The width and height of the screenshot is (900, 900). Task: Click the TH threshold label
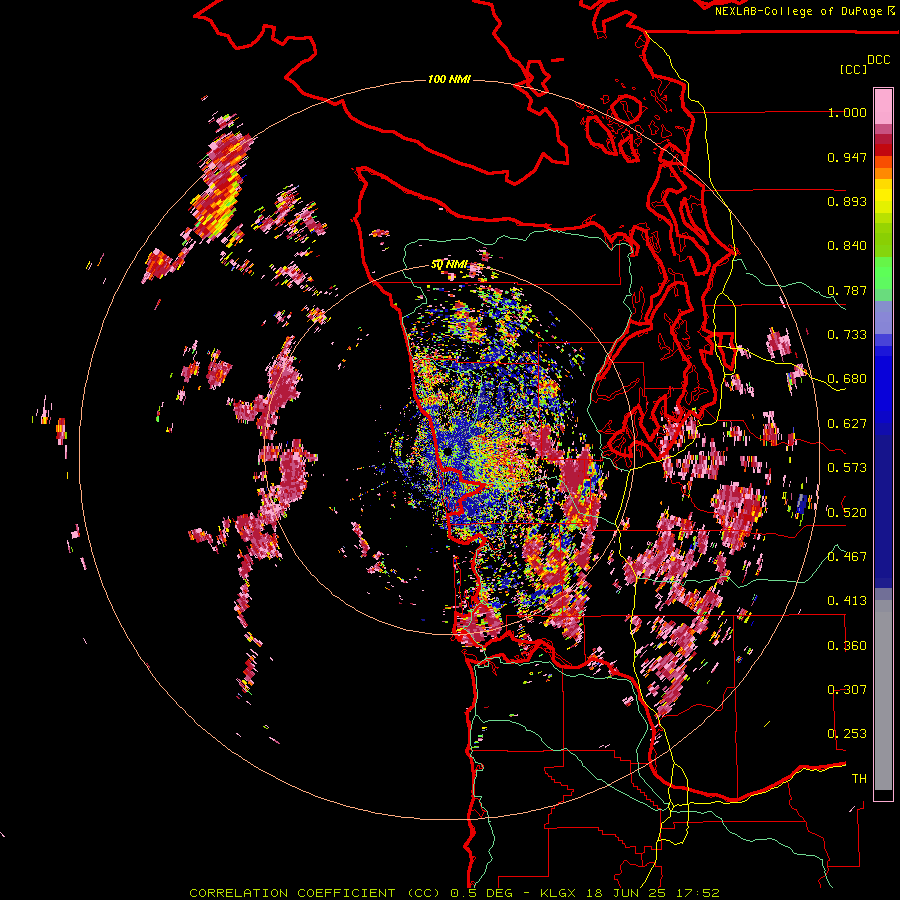[859, 779]
